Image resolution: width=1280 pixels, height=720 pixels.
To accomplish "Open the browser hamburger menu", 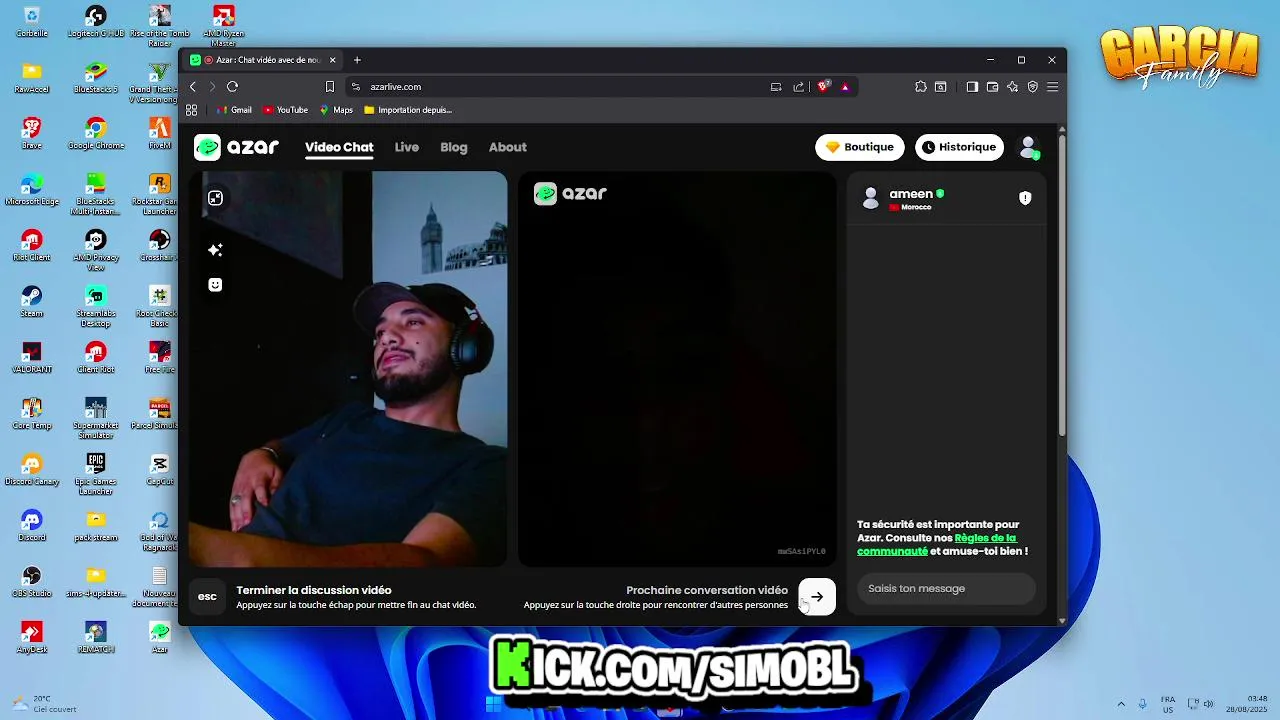I will (x=1052, y=87).
